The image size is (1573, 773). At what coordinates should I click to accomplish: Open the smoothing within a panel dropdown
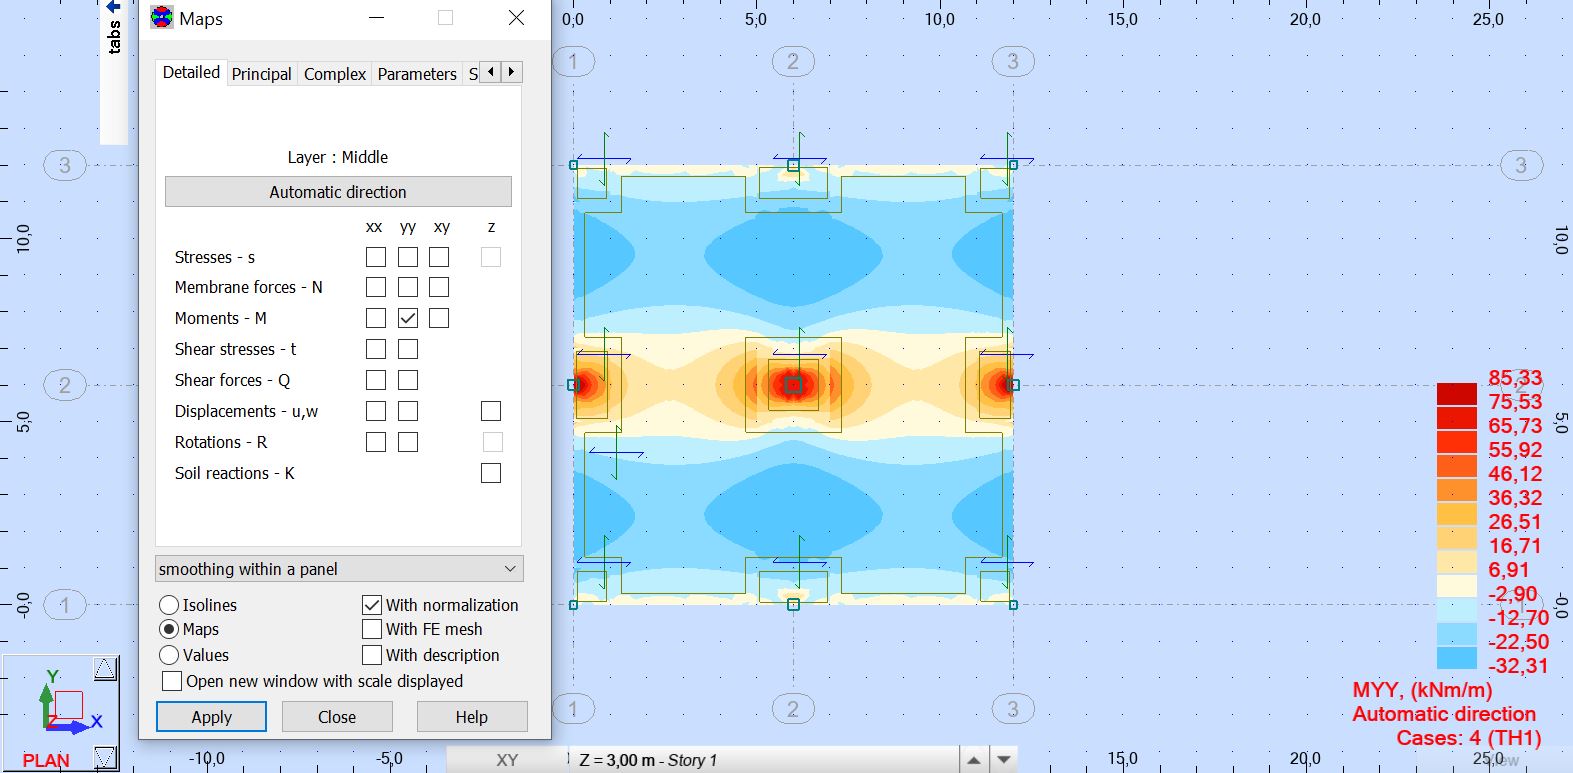click(339, 569)
